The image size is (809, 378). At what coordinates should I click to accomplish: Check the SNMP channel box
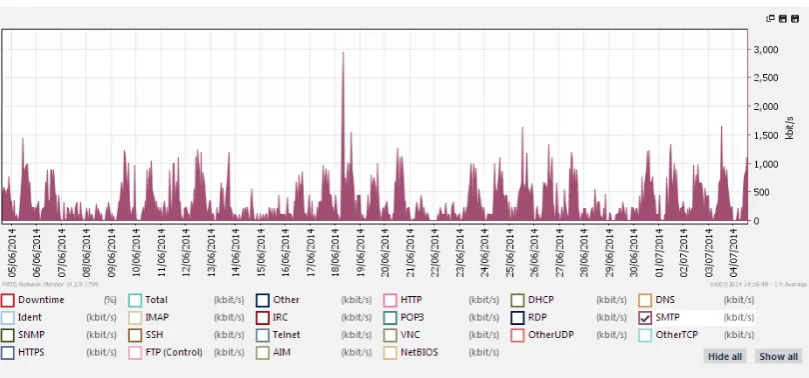pyautogui.click(x=7, y=335)
